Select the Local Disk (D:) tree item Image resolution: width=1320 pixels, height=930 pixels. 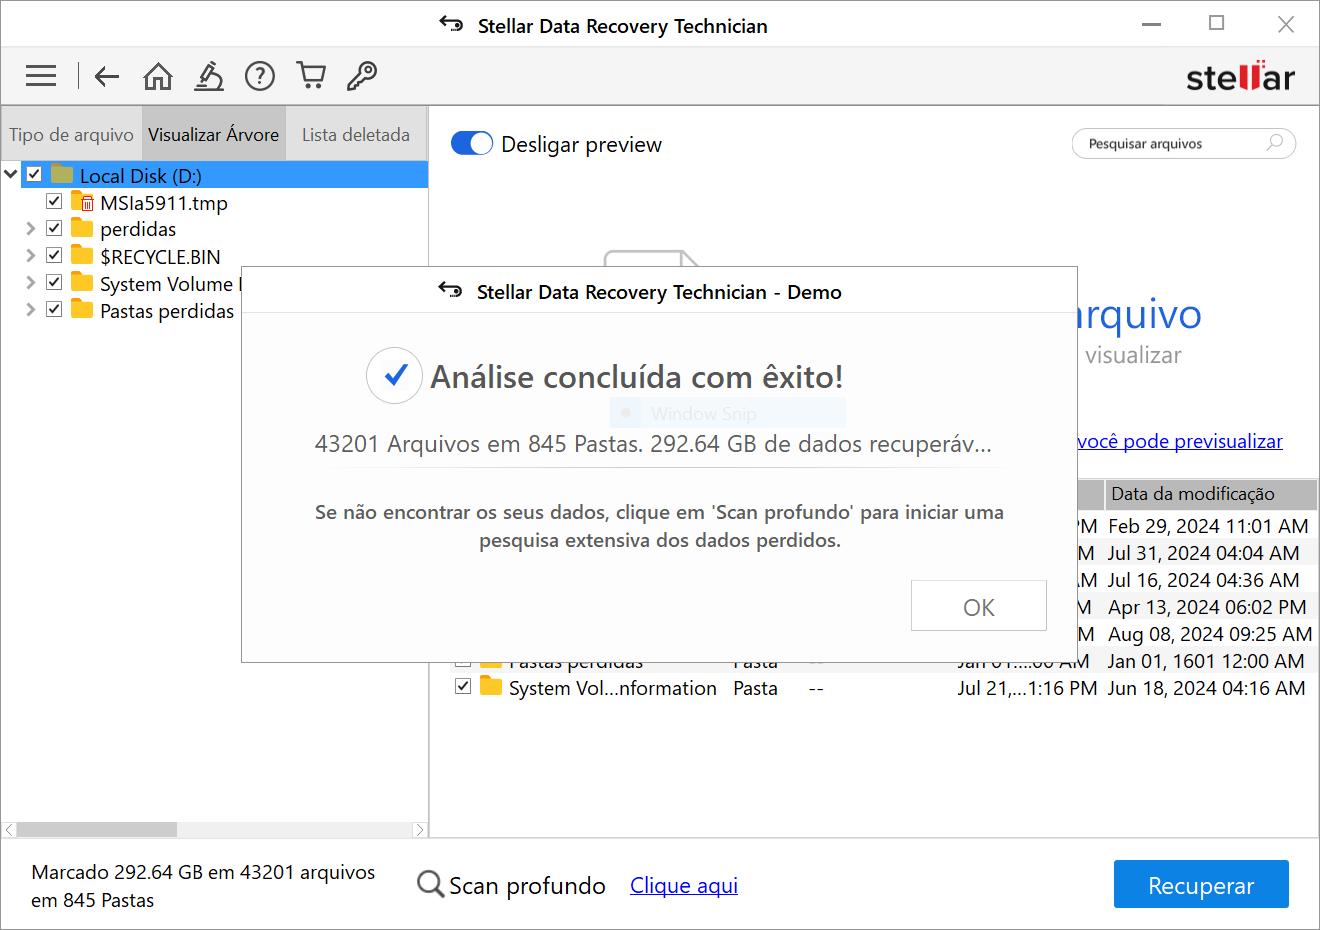click(x=141, y=176)
